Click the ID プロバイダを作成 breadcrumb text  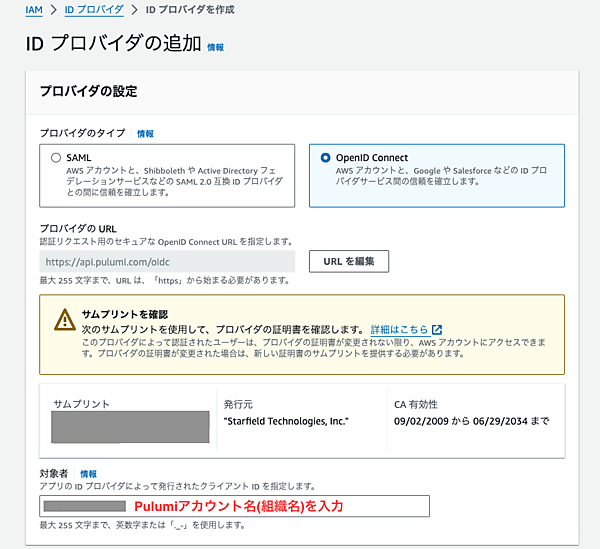190,10
